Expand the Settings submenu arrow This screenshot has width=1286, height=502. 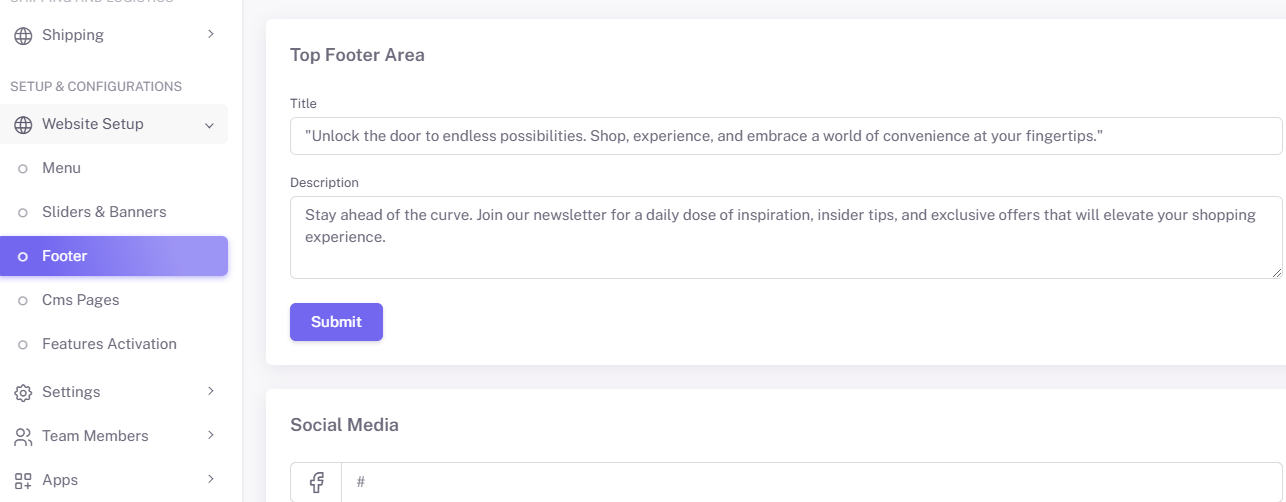pos(210,391)
